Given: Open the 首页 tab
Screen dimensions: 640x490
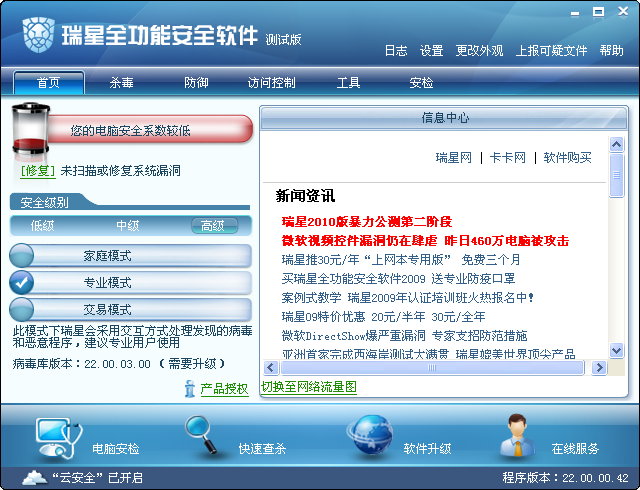Looking at the screenshot, I should coord(49,82).
